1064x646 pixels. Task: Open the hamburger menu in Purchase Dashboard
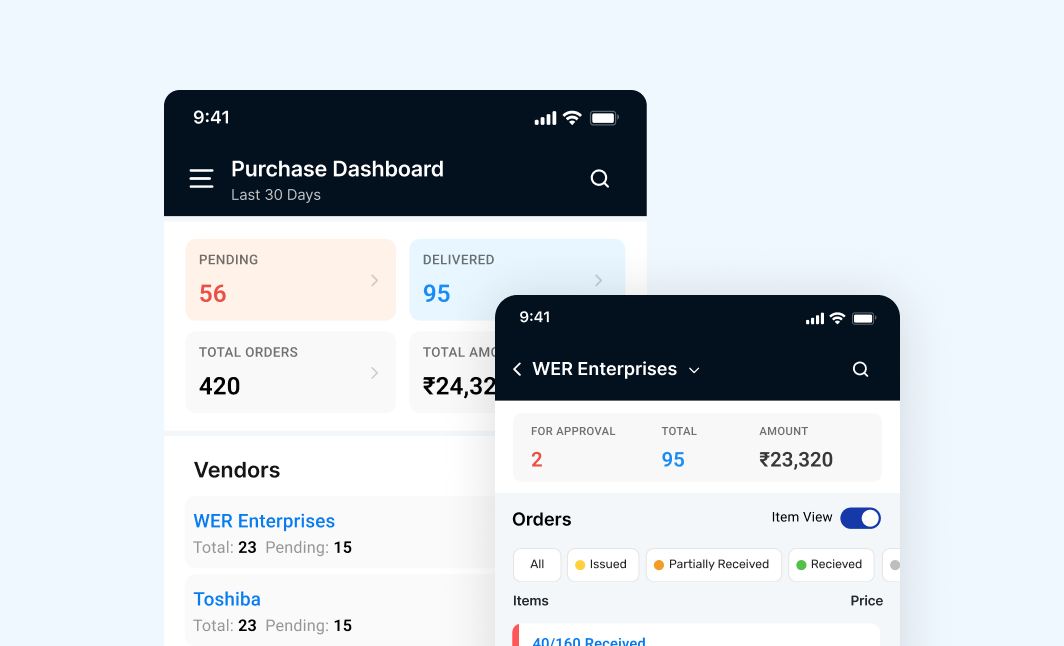[x=201, y=178]
